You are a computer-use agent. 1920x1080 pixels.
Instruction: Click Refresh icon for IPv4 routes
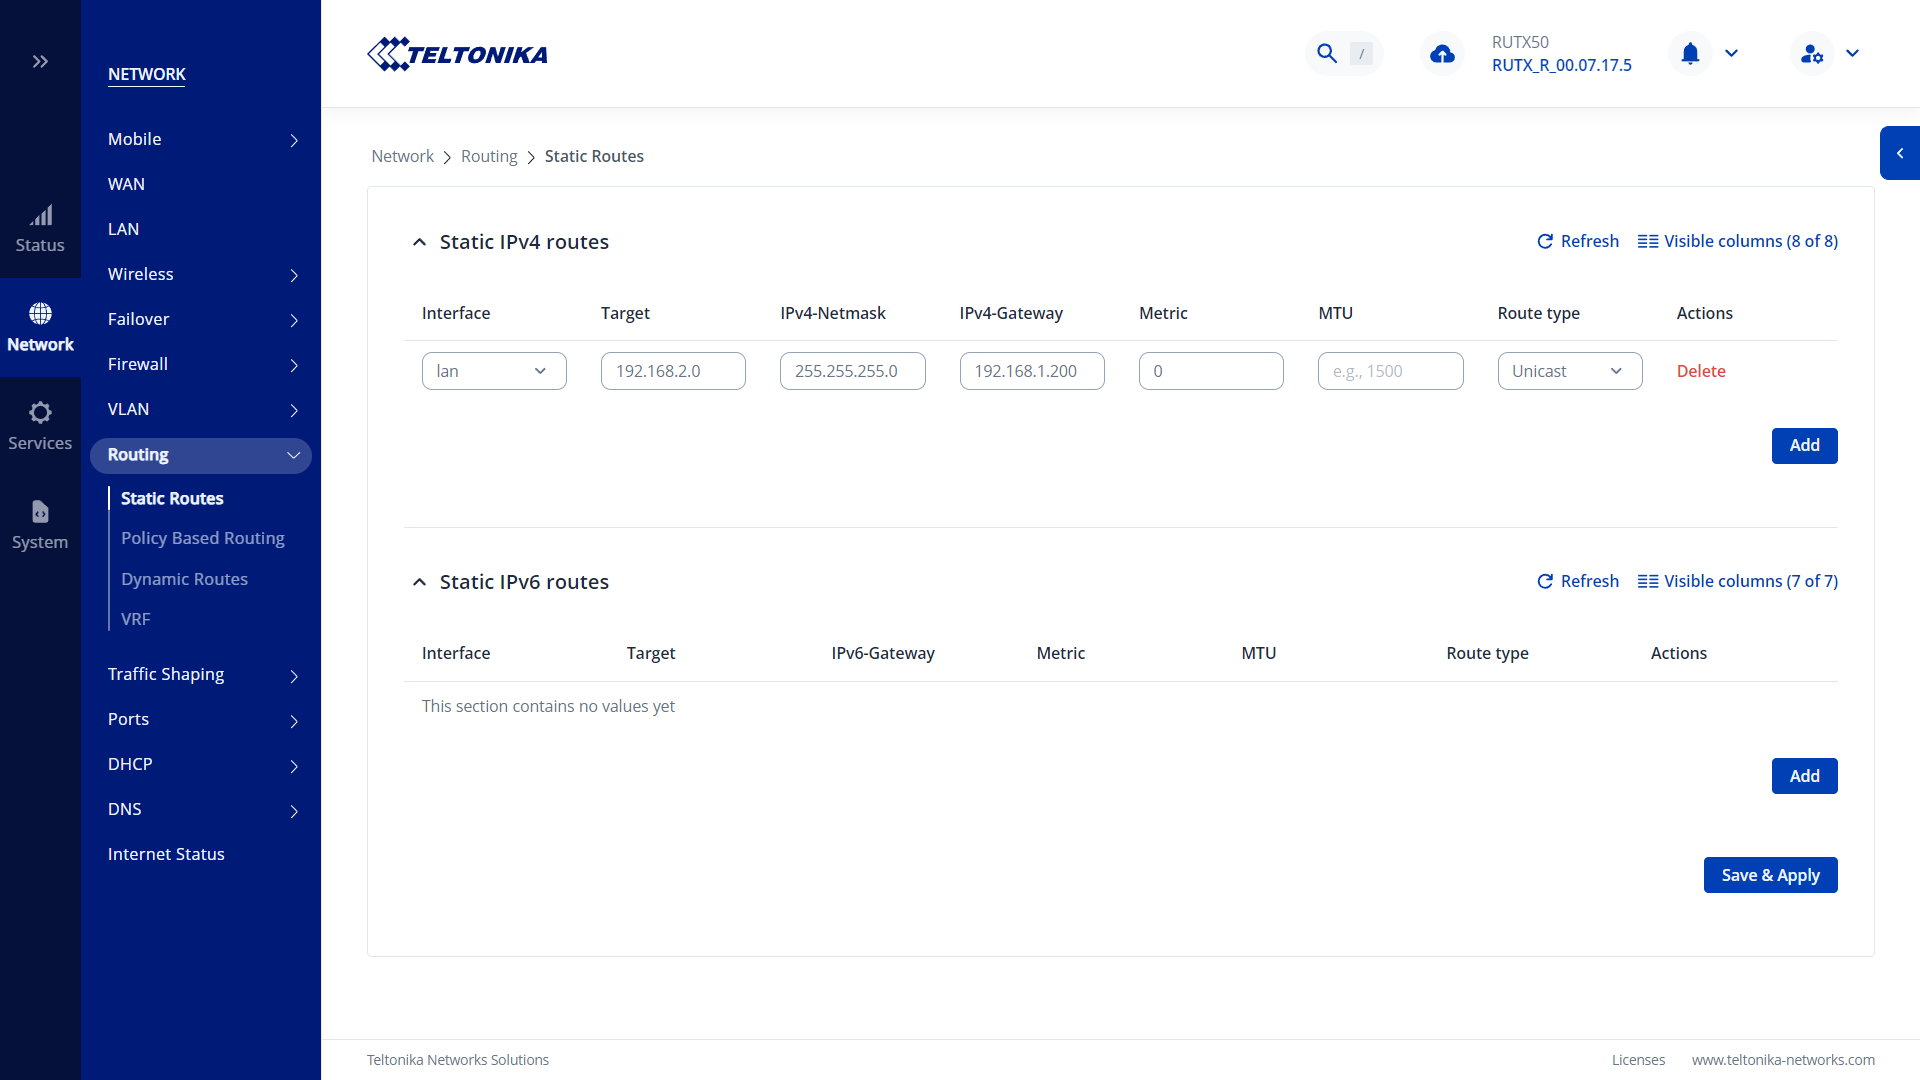tap(1545, 242)
